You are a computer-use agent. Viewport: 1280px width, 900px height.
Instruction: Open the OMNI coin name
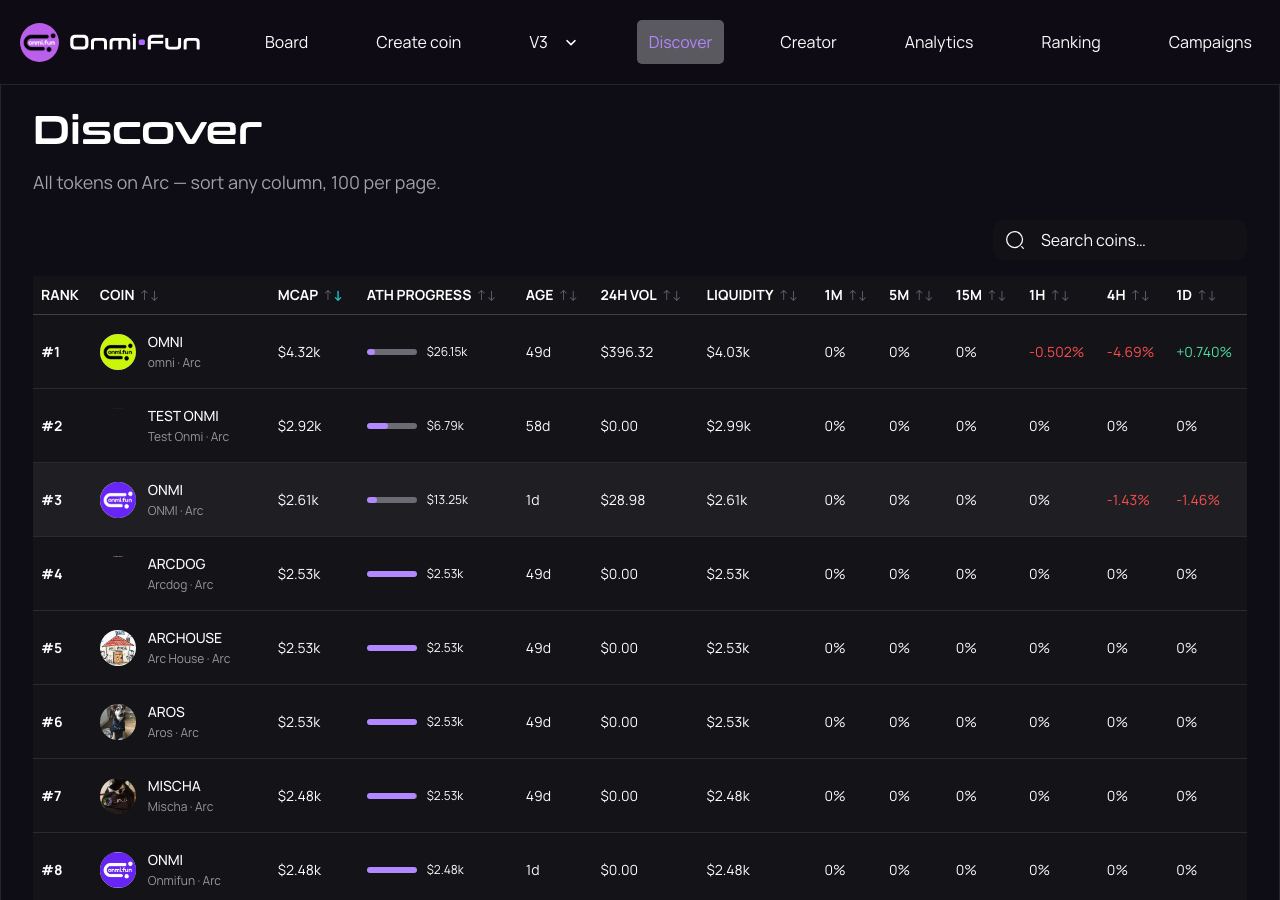[165, 342]
